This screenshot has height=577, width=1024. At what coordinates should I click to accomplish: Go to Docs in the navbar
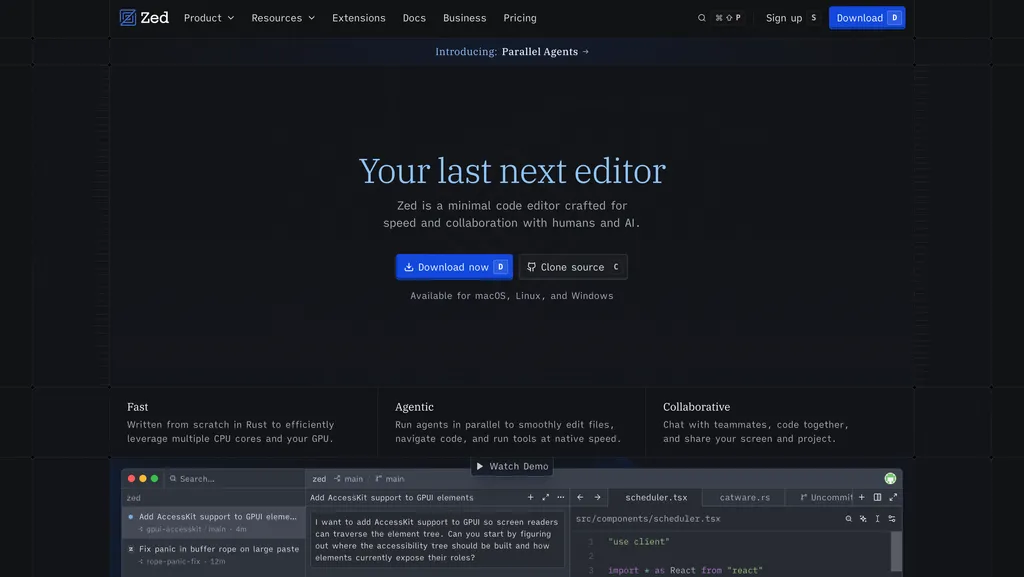point(414,18)
